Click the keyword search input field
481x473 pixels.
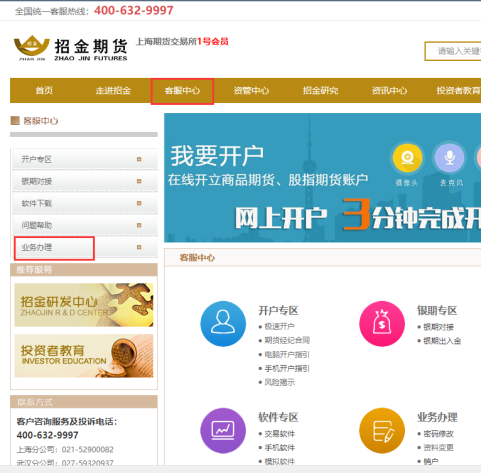[453, 51]
